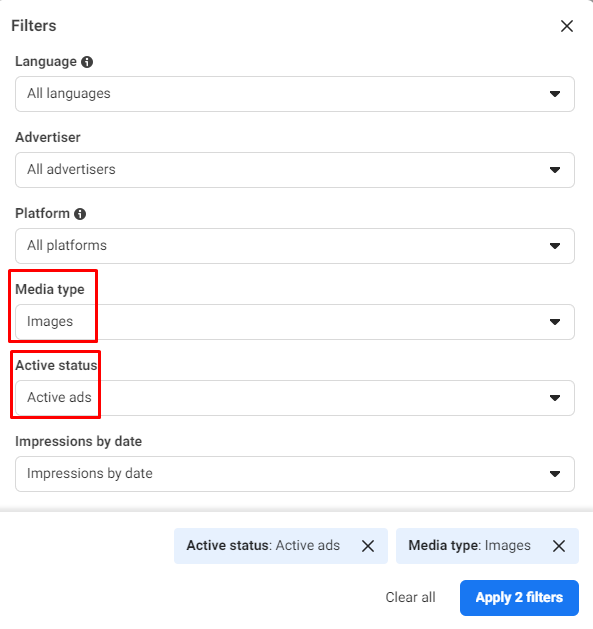
Task: Open the Active status dropdown showing Active ads
Action: click(295, 398)
